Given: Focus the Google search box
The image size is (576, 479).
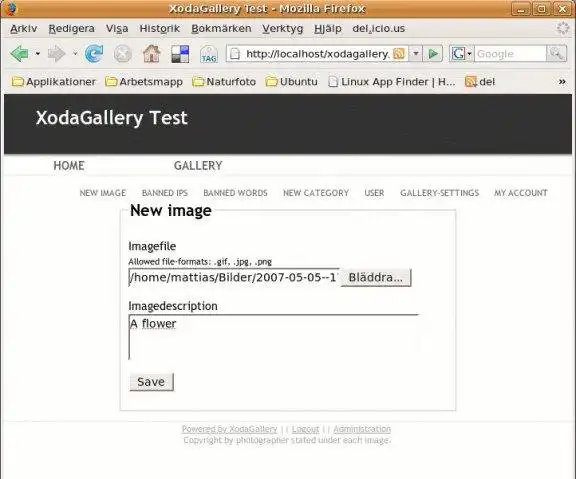Looking at the screenshot, I should coord(511,54).
